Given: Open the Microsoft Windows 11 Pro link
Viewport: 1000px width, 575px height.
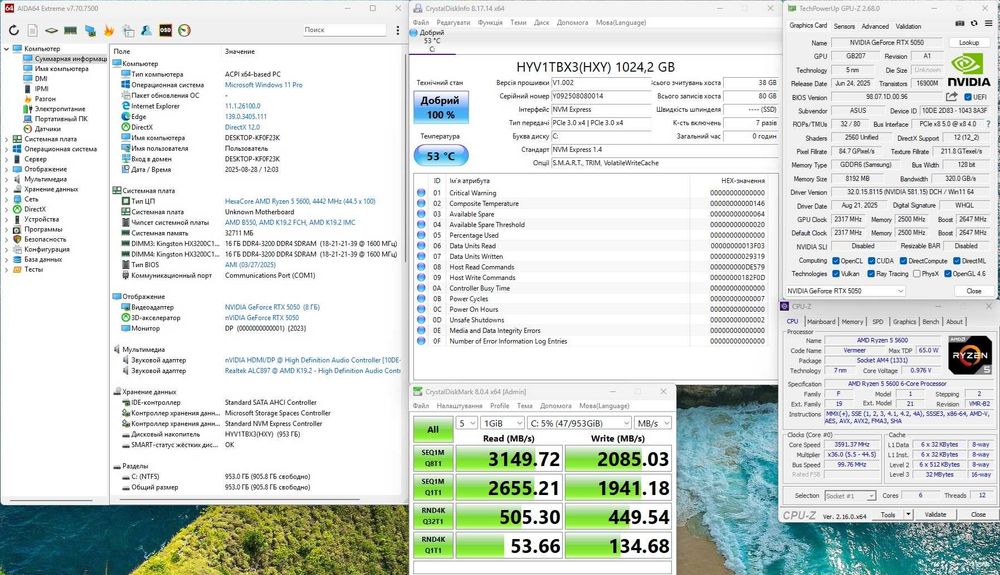Looking at the screenshot, I should point(263,85).
